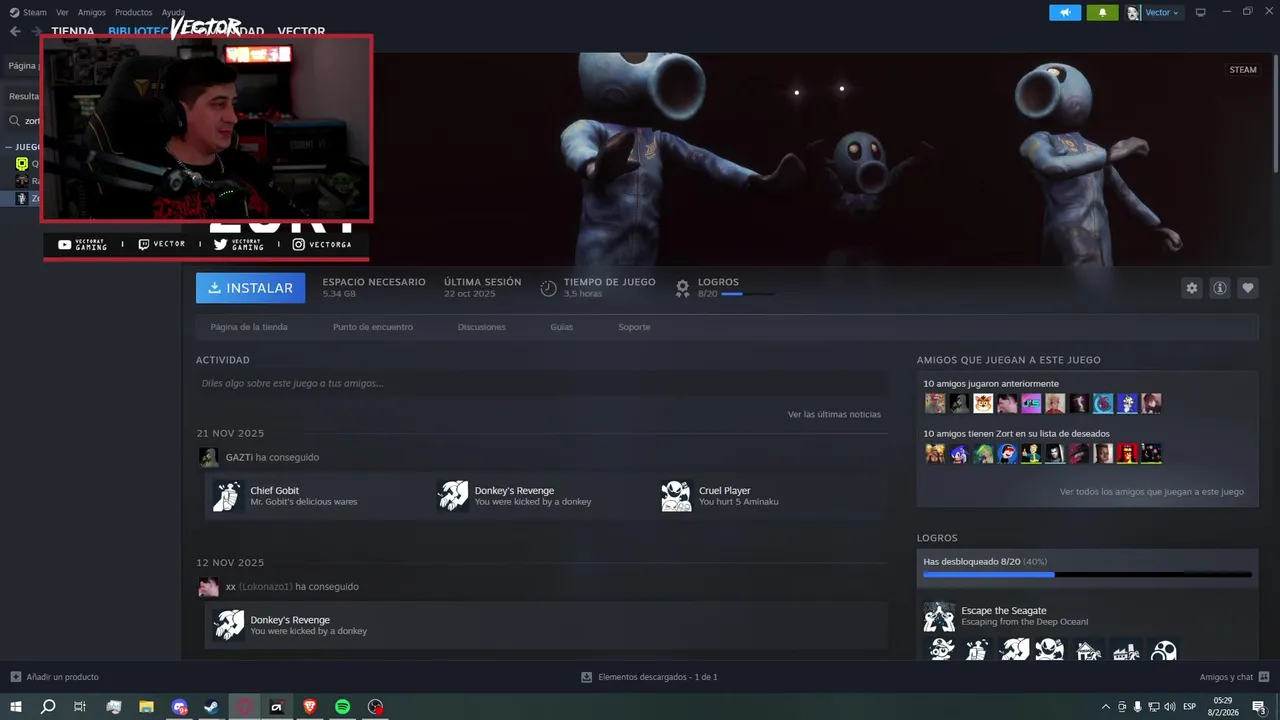Go to the TIENDA section
1280x720 pixels.
click(x=72, y=31)
